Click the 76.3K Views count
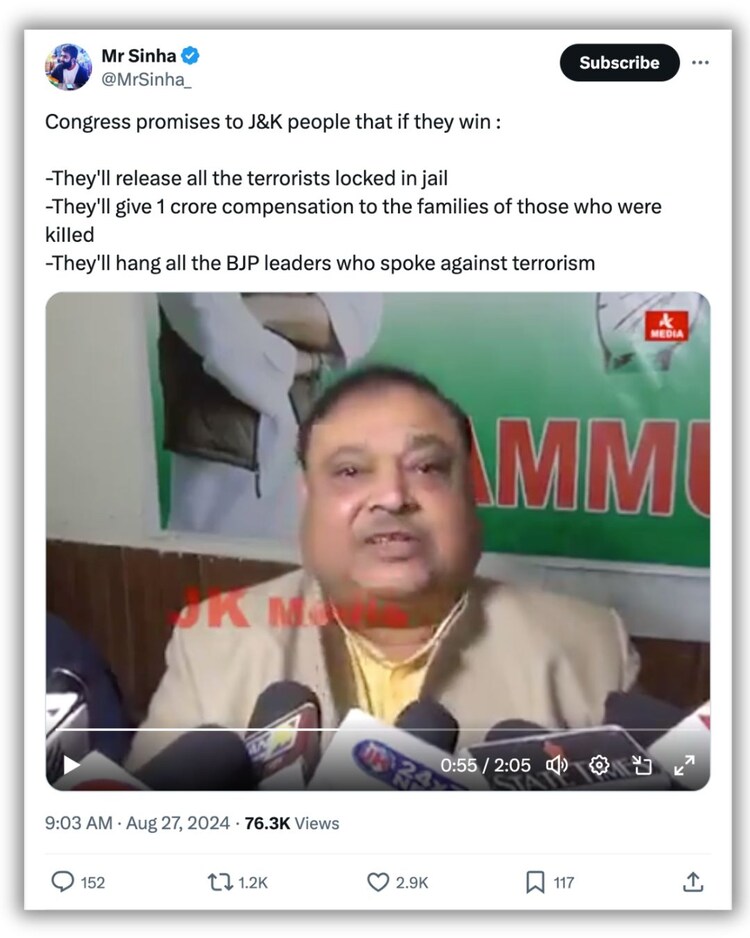This screenshot has height=938, width=750. pyautogui.click(x=291, y=823)
